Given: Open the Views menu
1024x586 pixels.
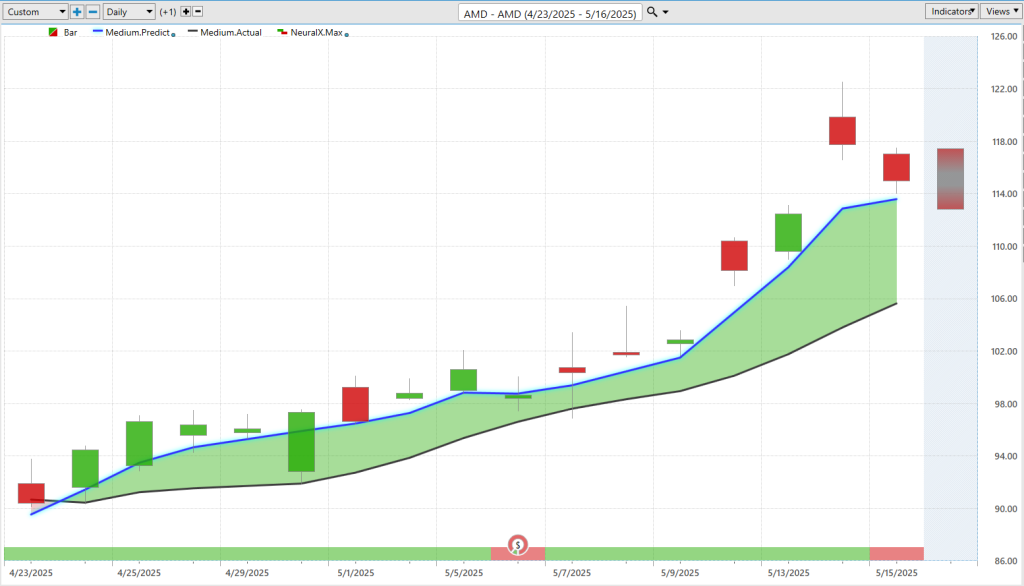Looking at the screenshot, I should tap(1001, 11).
